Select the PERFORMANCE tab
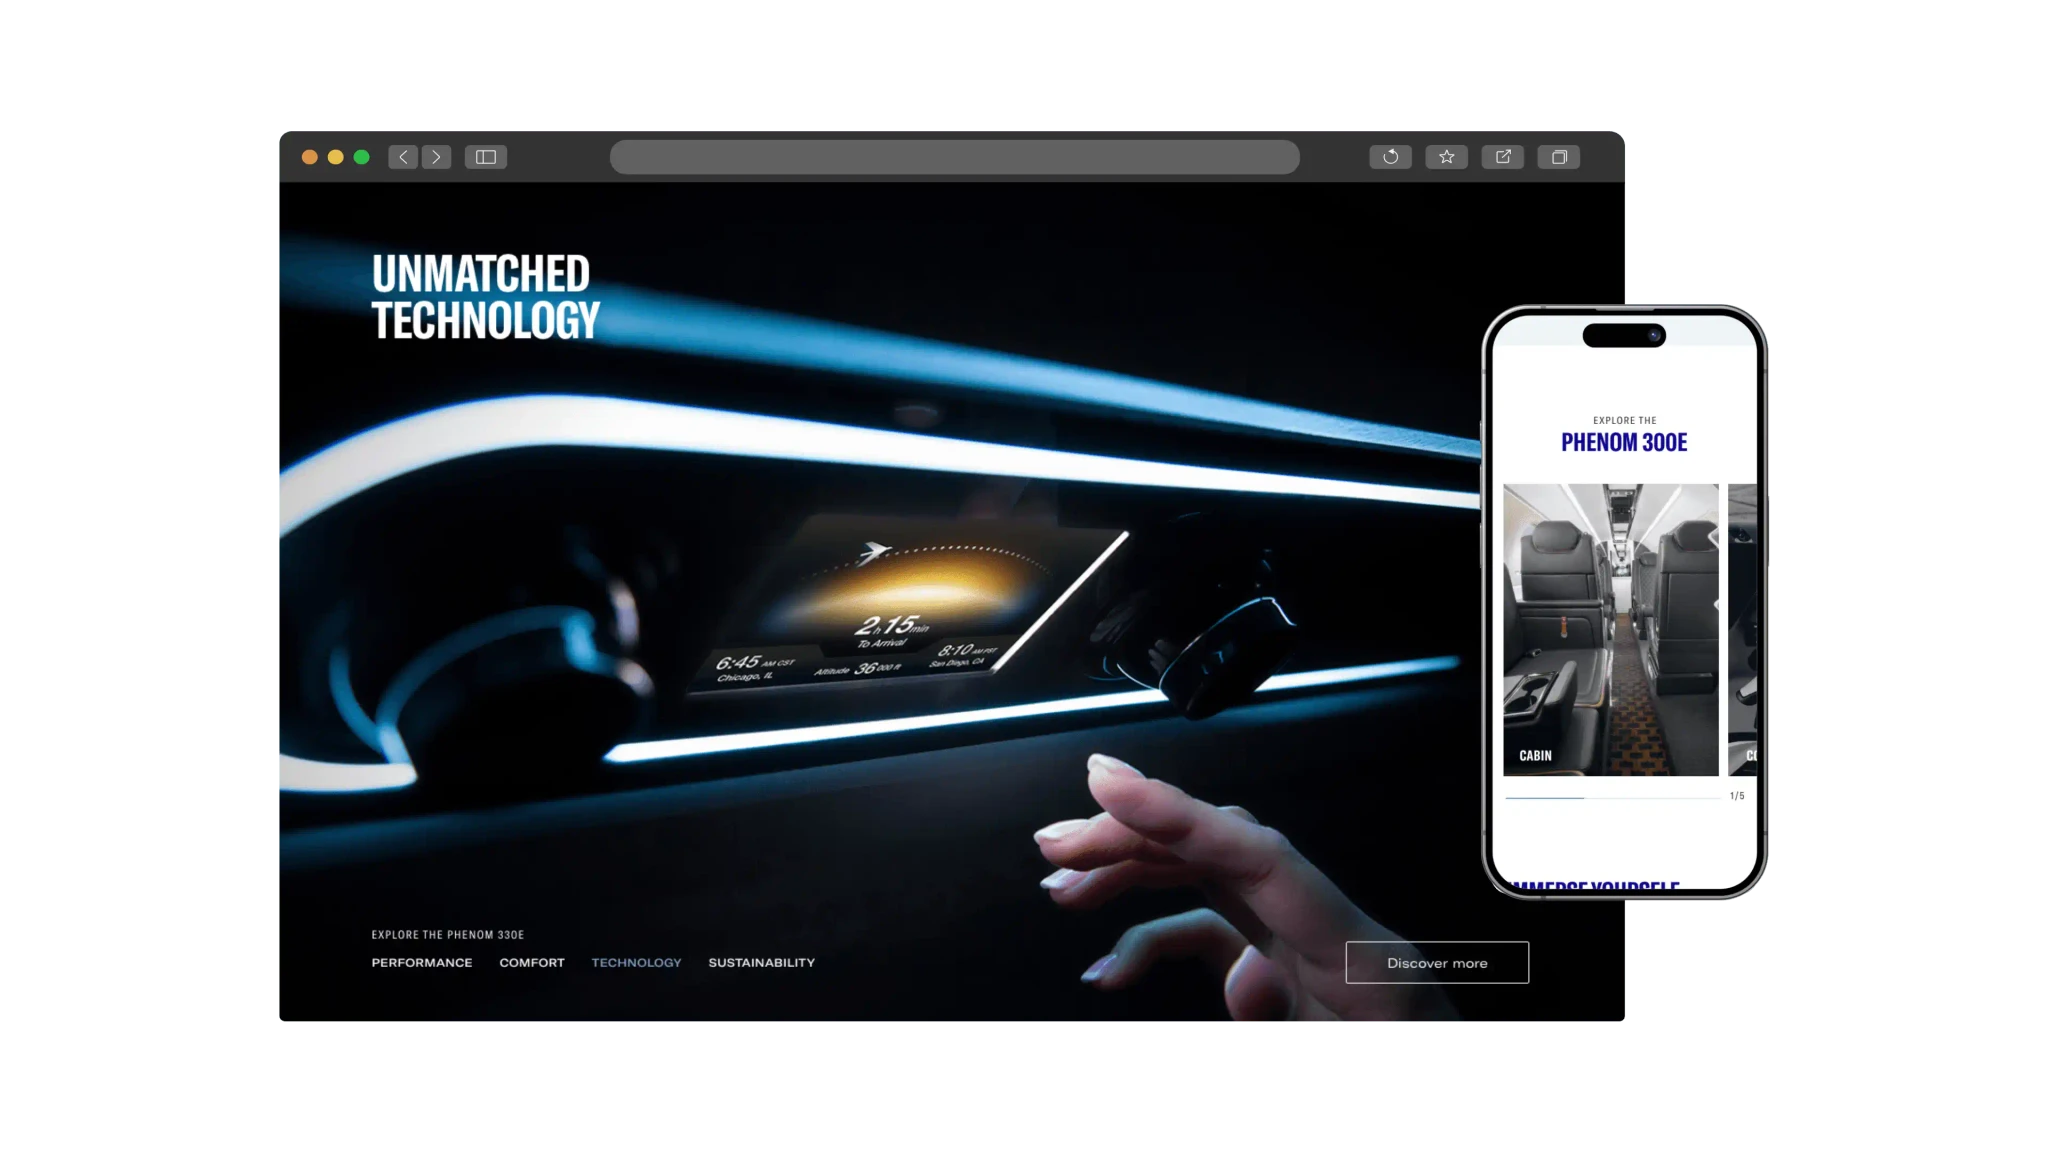Image resolution: width=2048 pixels, height=1152 pixels. pyautogui.click(x=421, y=962)
